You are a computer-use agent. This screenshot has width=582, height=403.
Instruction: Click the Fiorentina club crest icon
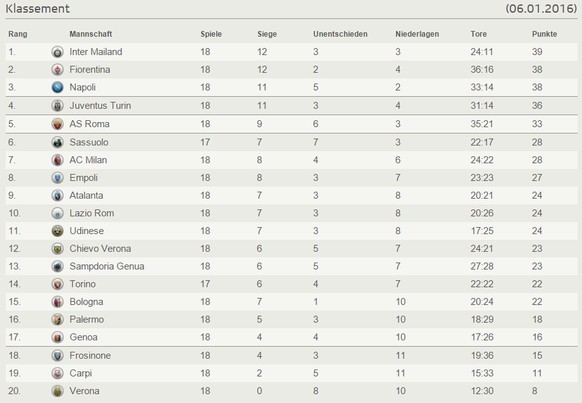pos(58,70)
